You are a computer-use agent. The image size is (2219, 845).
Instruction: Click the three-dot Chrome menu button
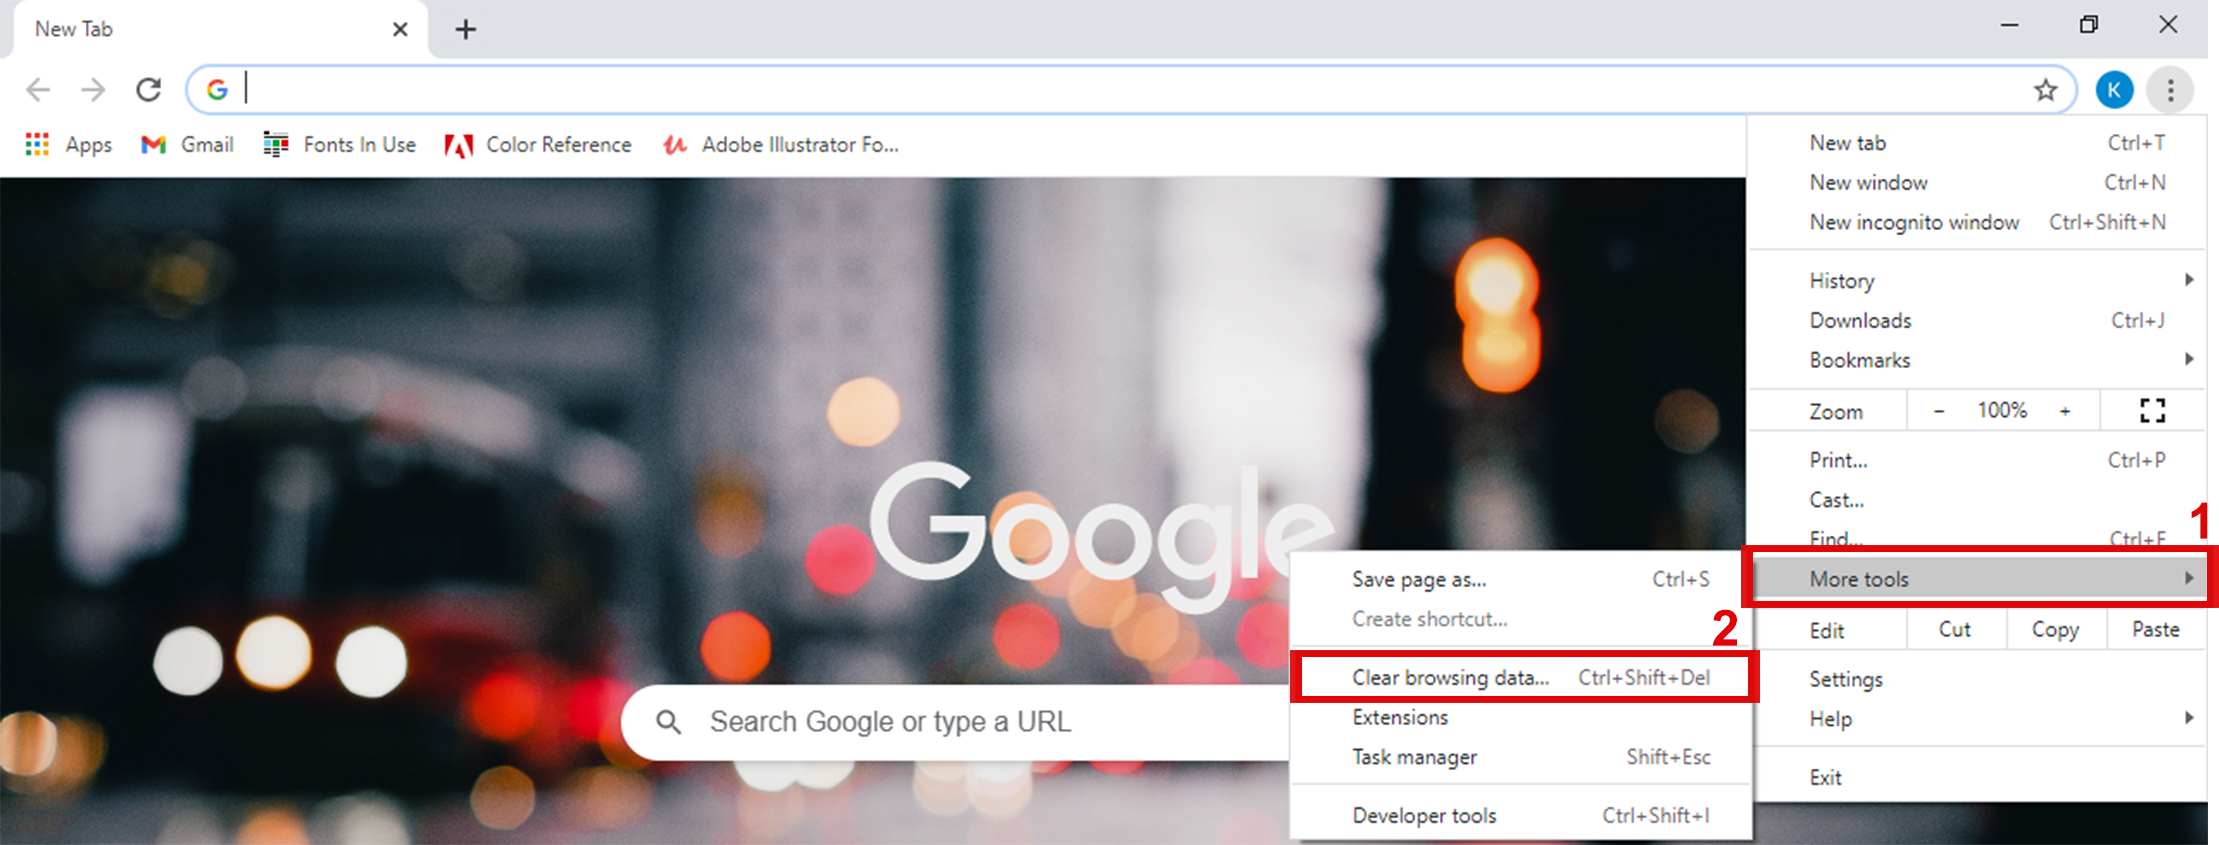pos(2170,90)
